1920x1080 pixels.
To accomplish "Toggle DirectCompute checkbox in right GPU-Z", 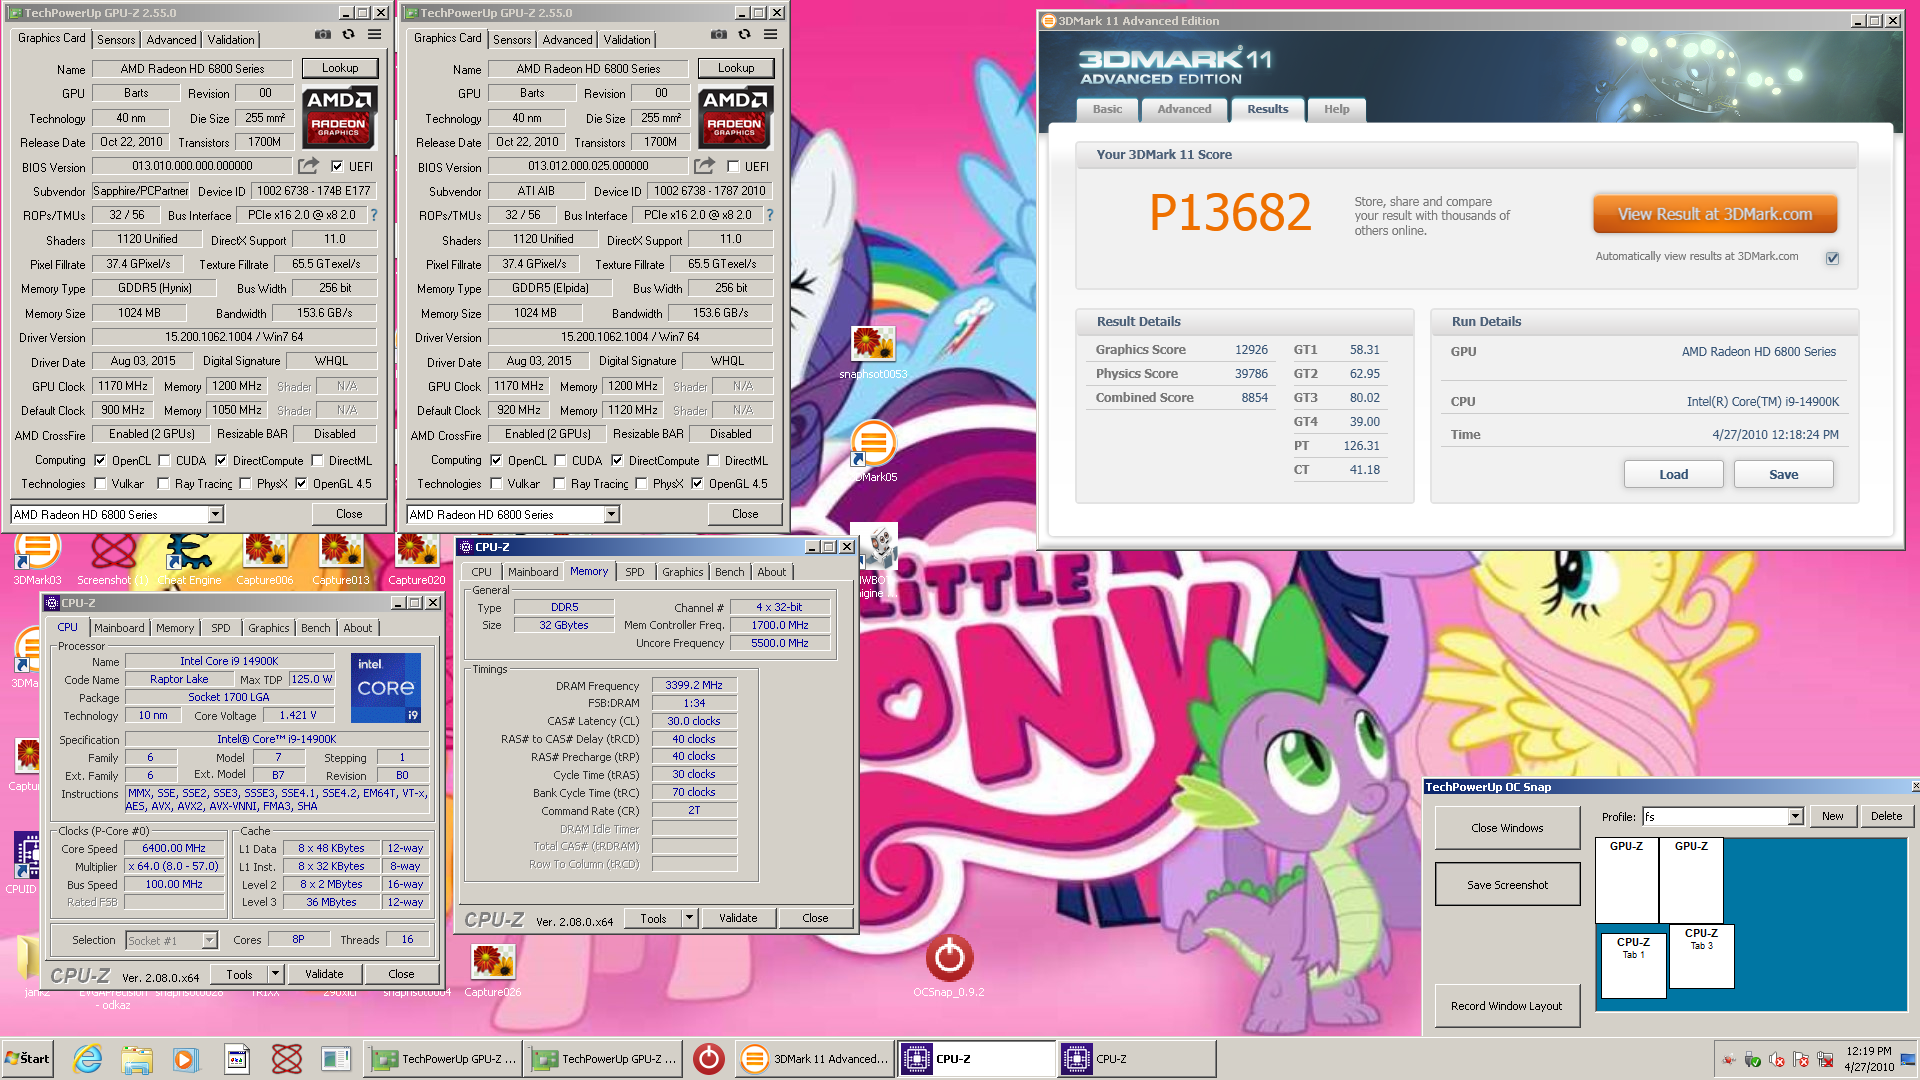I will 617,461.
